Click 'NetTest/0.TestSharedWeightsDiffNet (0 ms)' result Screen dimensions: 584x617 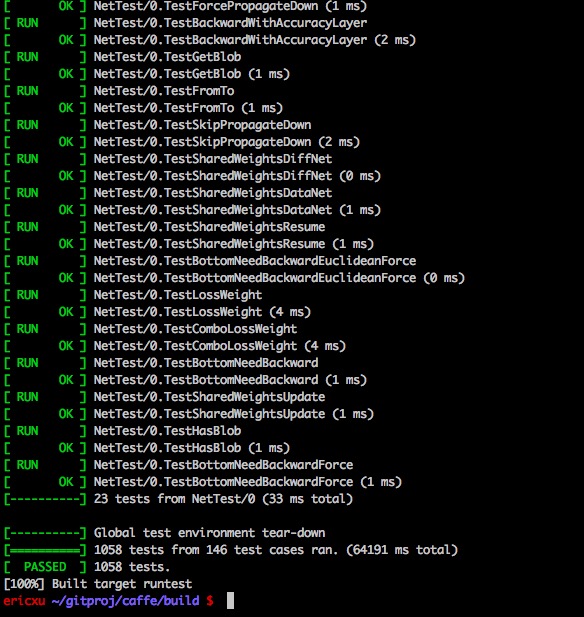click(237, 176)
